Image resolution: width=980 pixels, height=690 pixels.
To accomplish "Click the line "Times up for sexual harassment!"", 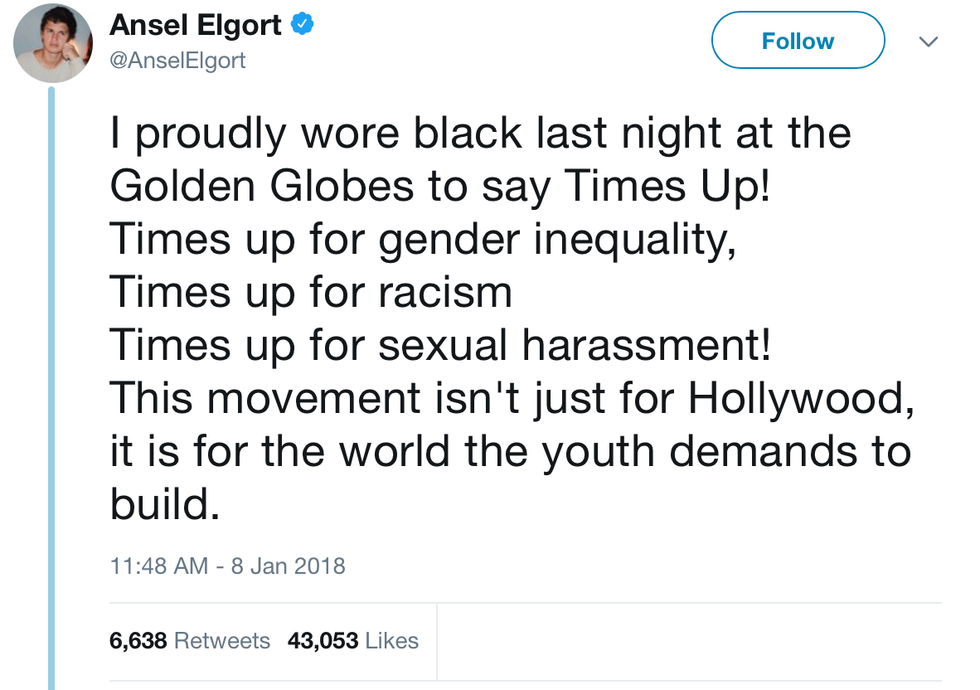I will (440, 345).
